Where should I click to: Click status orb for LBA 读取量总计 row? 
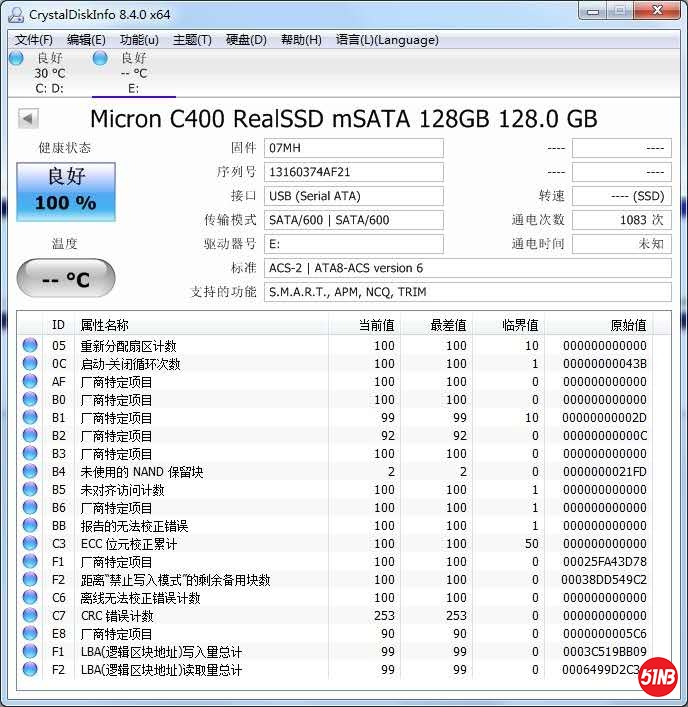[x=30, y=669]
